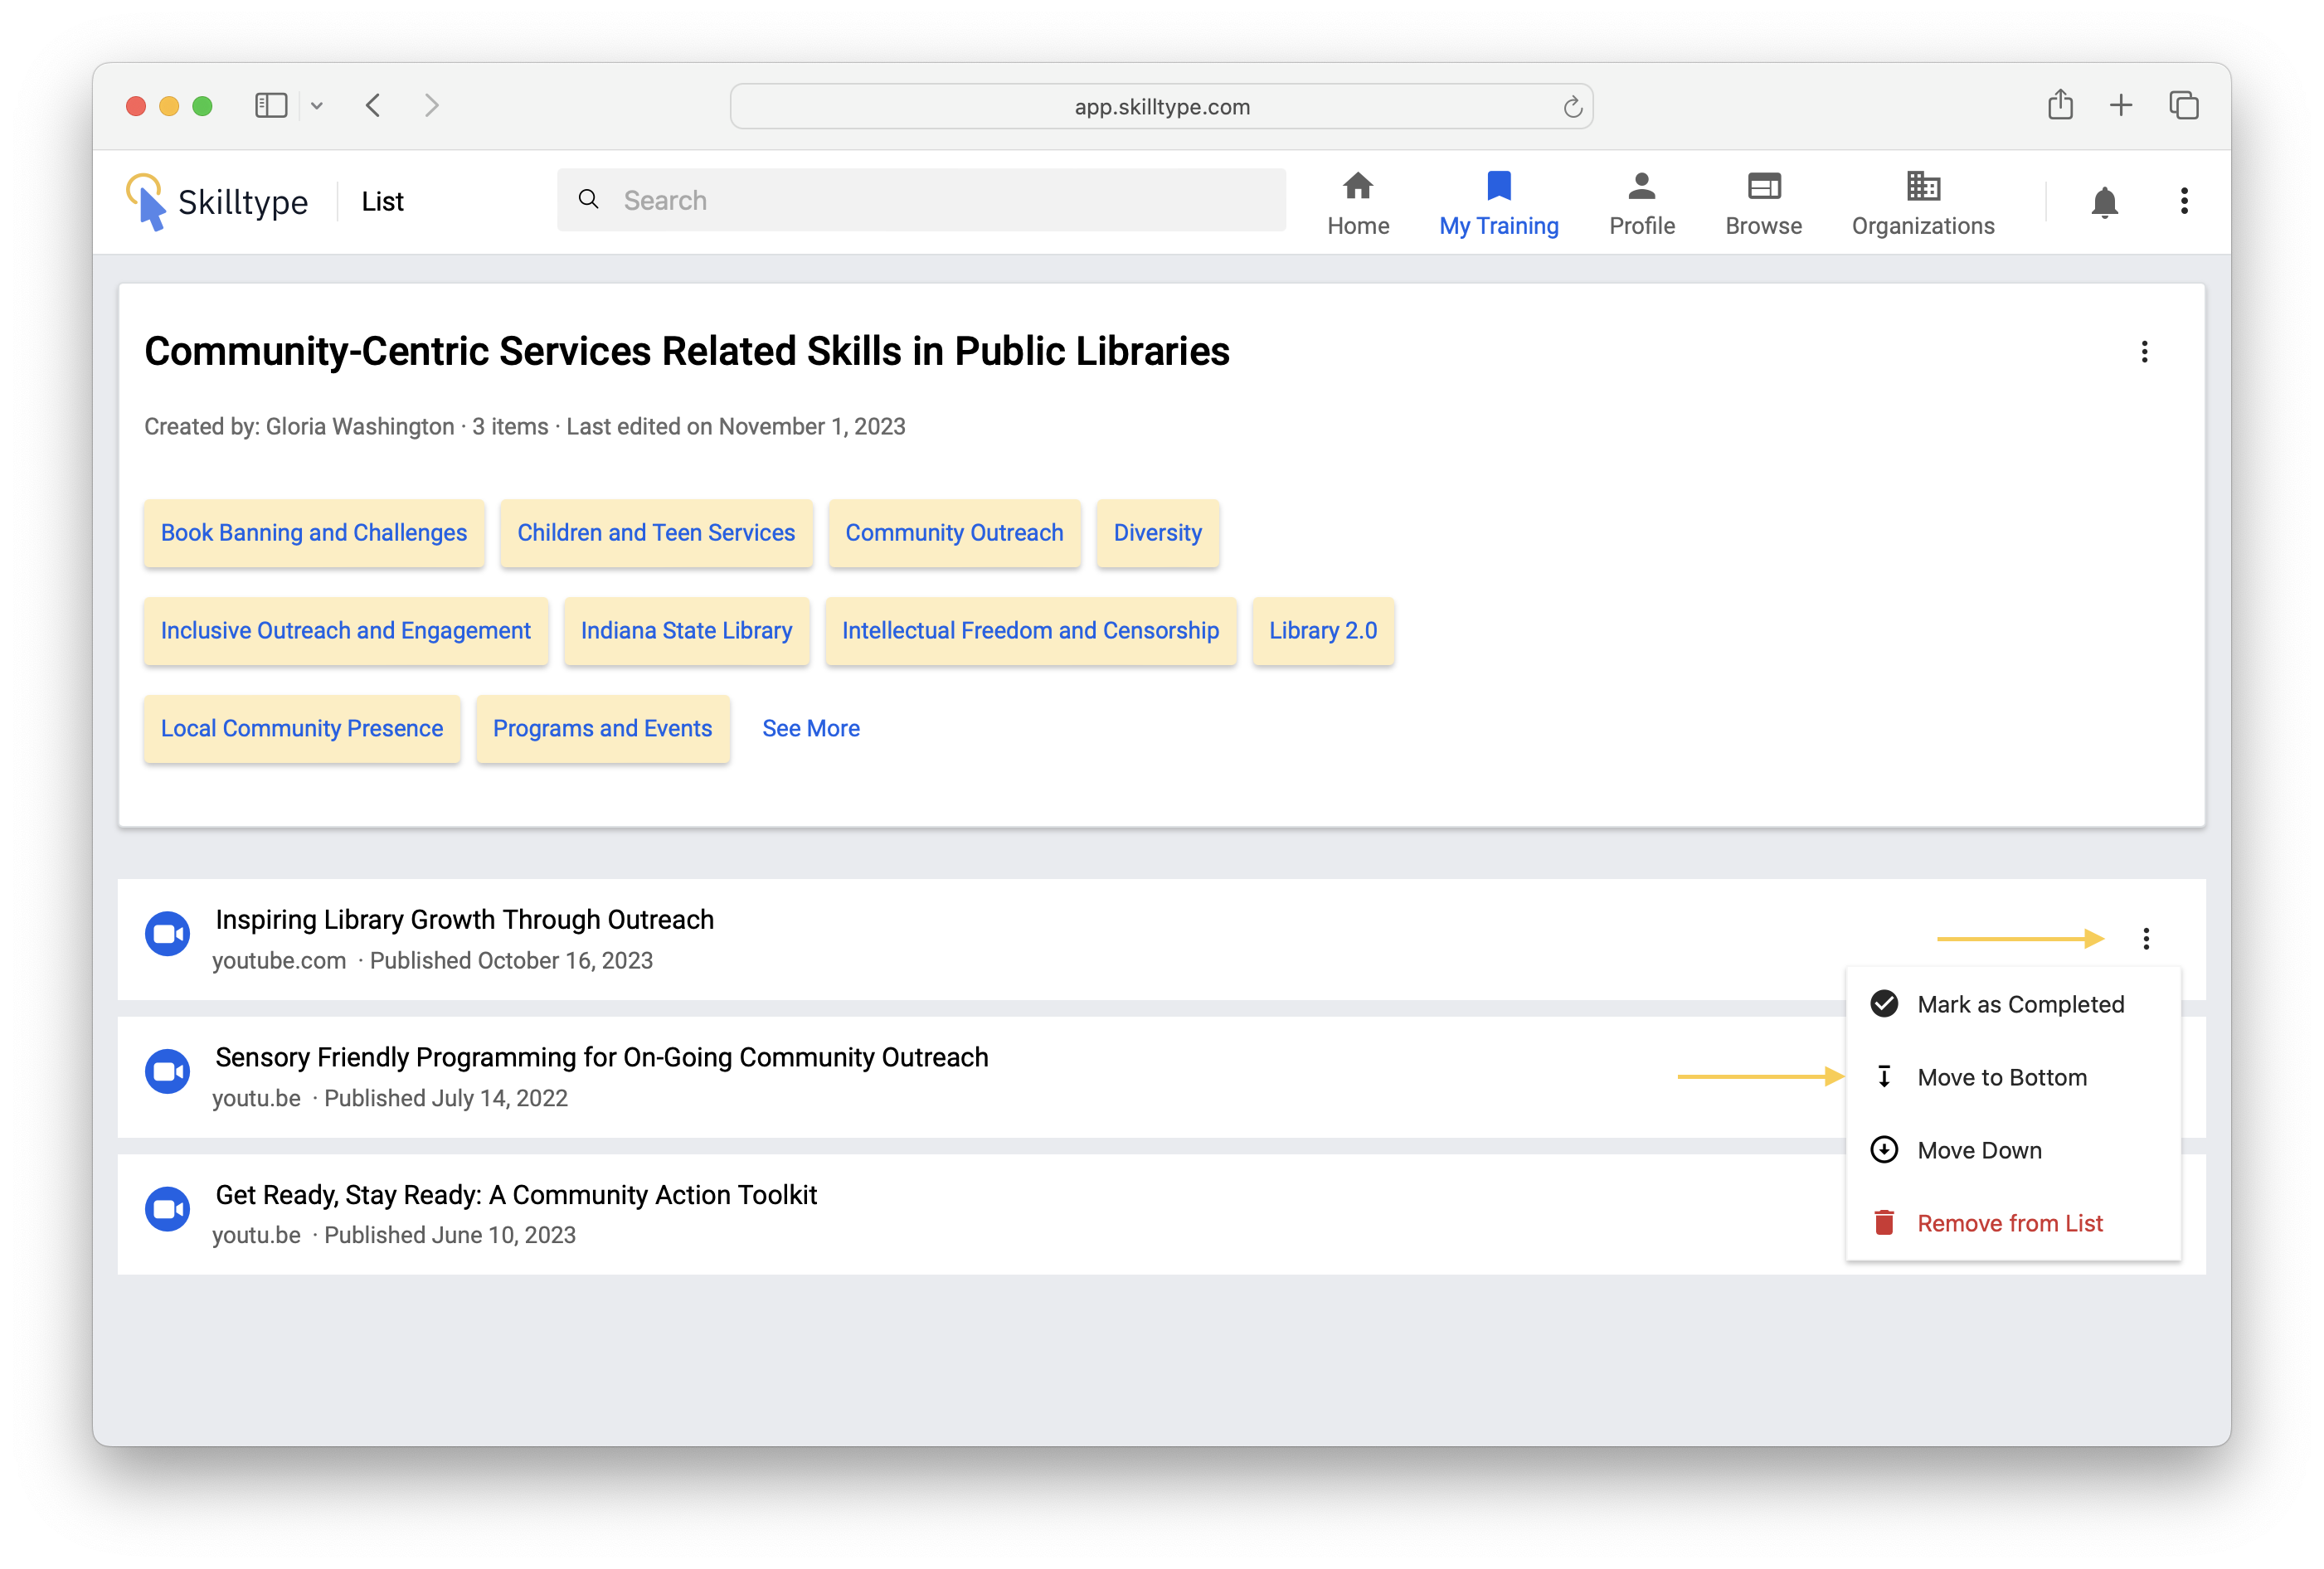Open three-dot menu for Inspiring Library Growth
Image resolution: width=2324 pixels, height=1569 pixels.
[2145, 938]
